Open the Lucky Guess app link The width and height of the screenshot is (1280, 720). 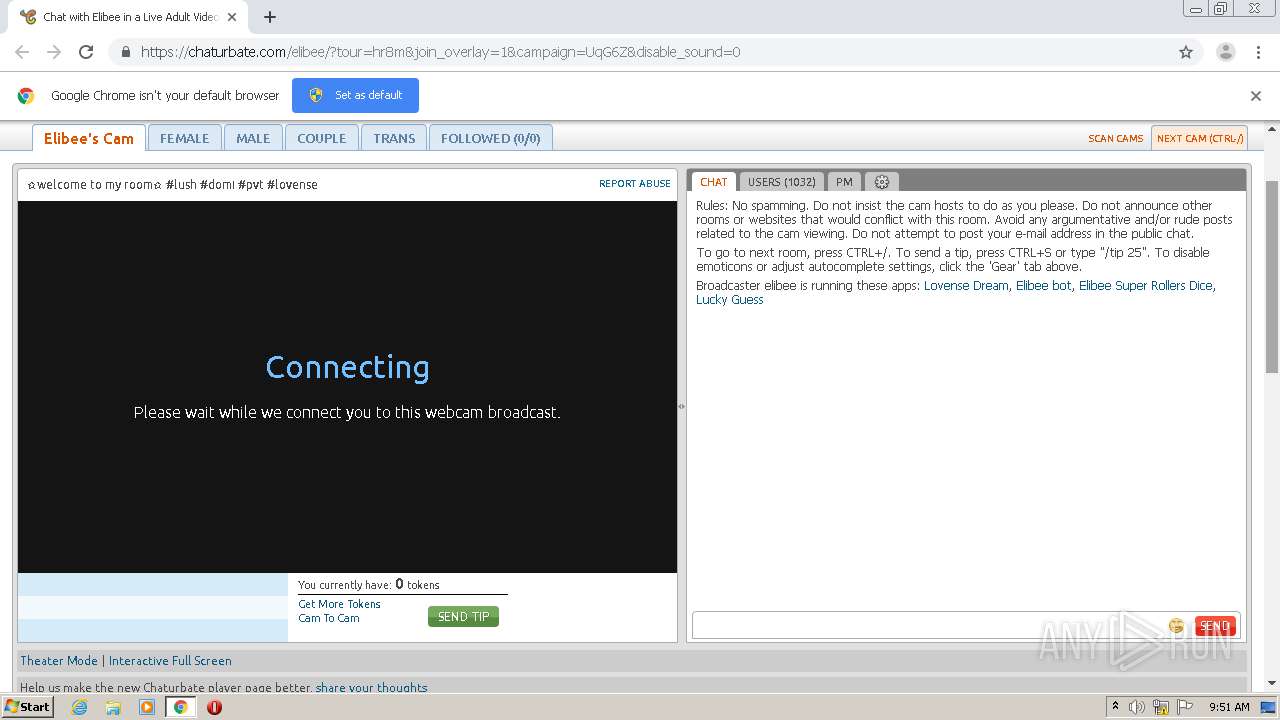[730, 300]
